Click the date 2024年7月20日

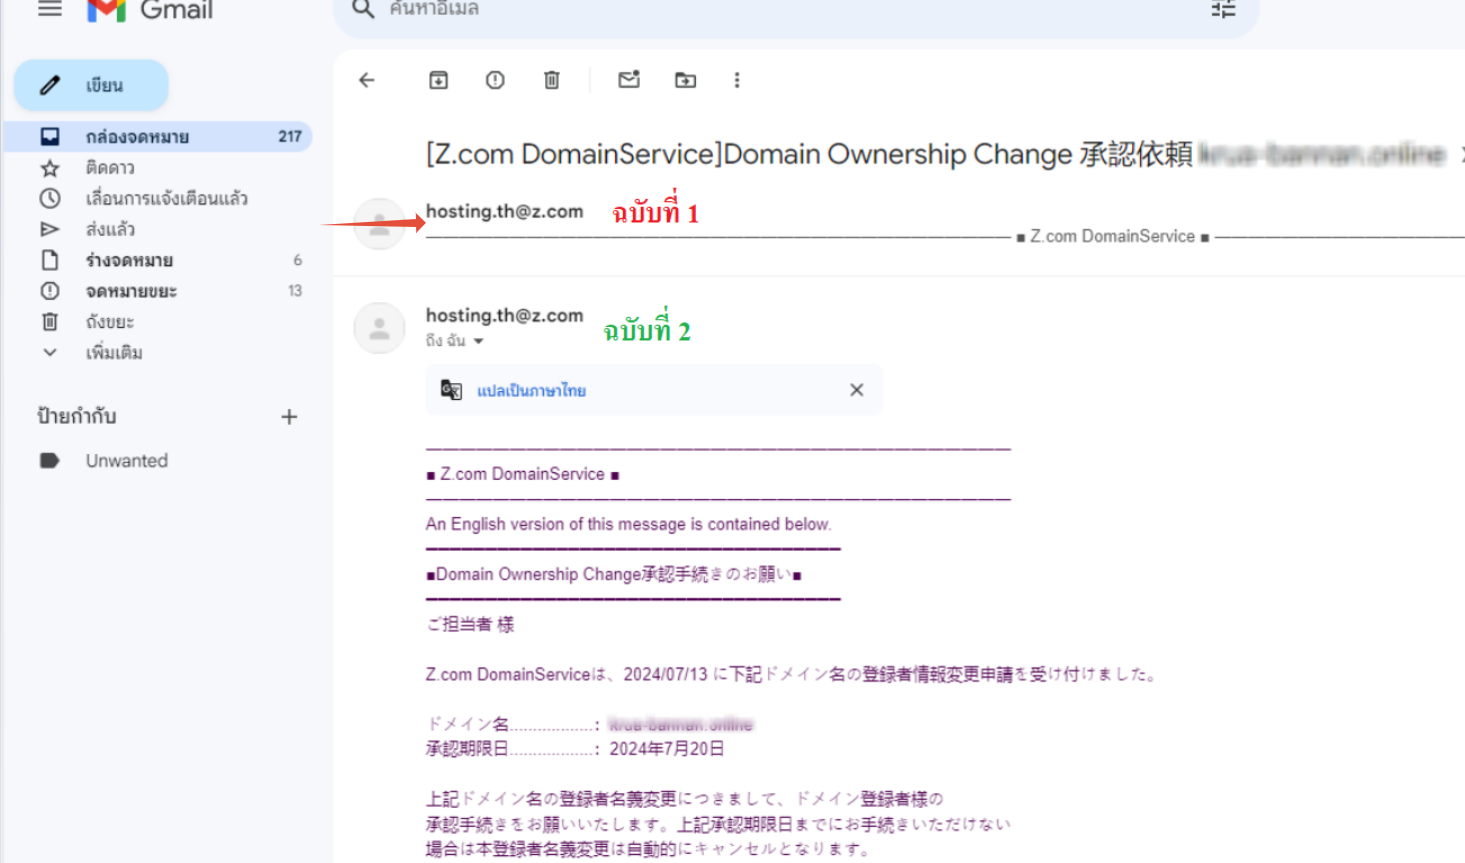click(x=667, y=749)
